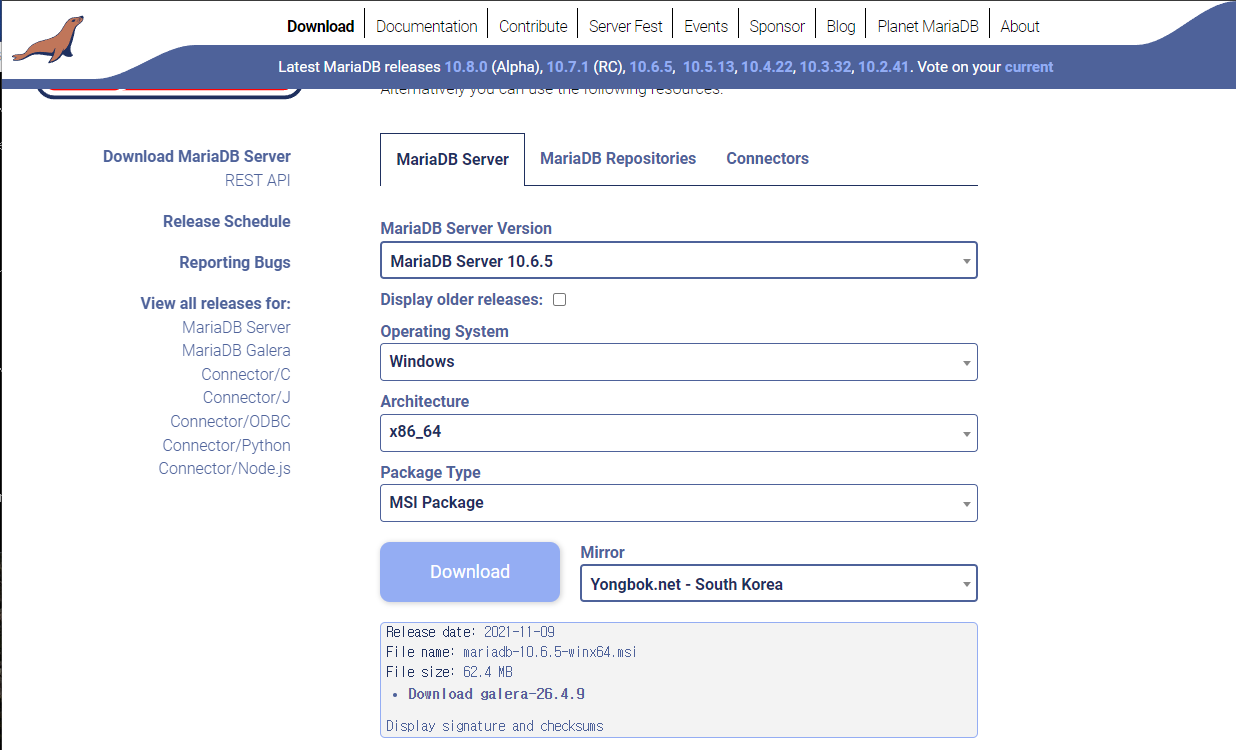
Task: View releases for Connector/ODBC
Action: pos(230,421)
